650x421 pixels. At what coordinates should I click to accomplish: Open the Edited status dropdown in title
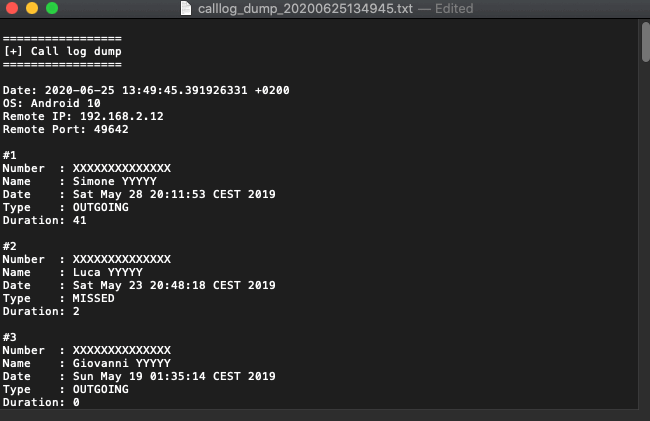pyautogui.click(x=454, y=8)
